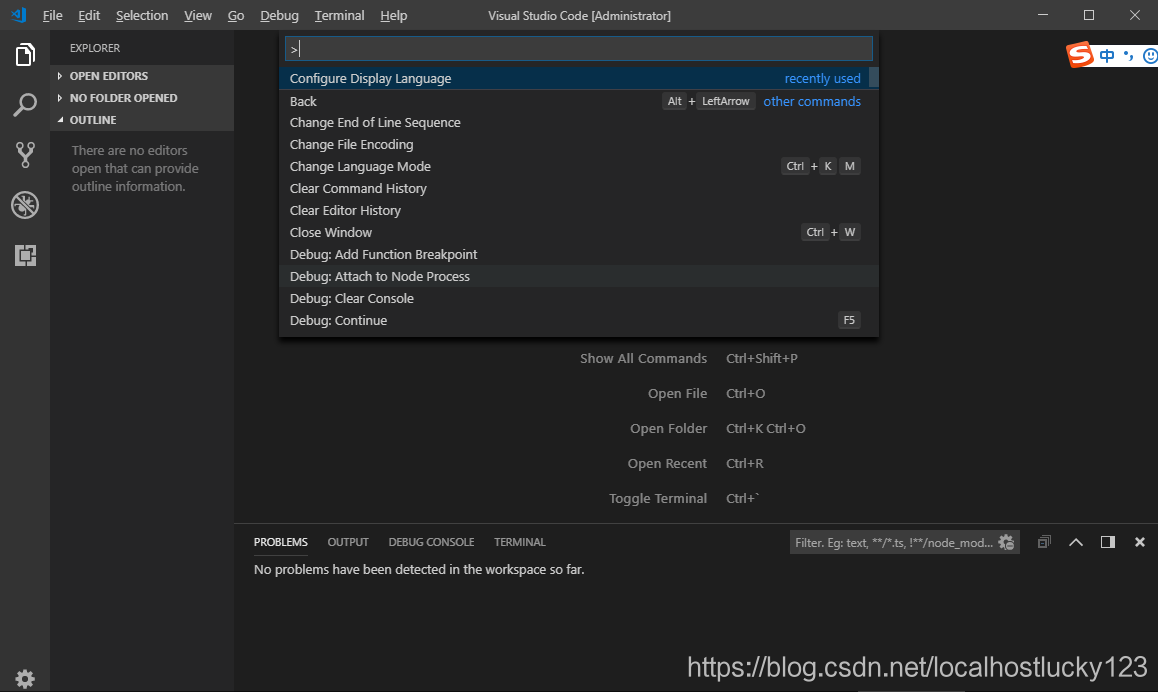Screen dimensions: 1158x692
Task: Click the Sogou input method S icon
Action: (1080, 55)
